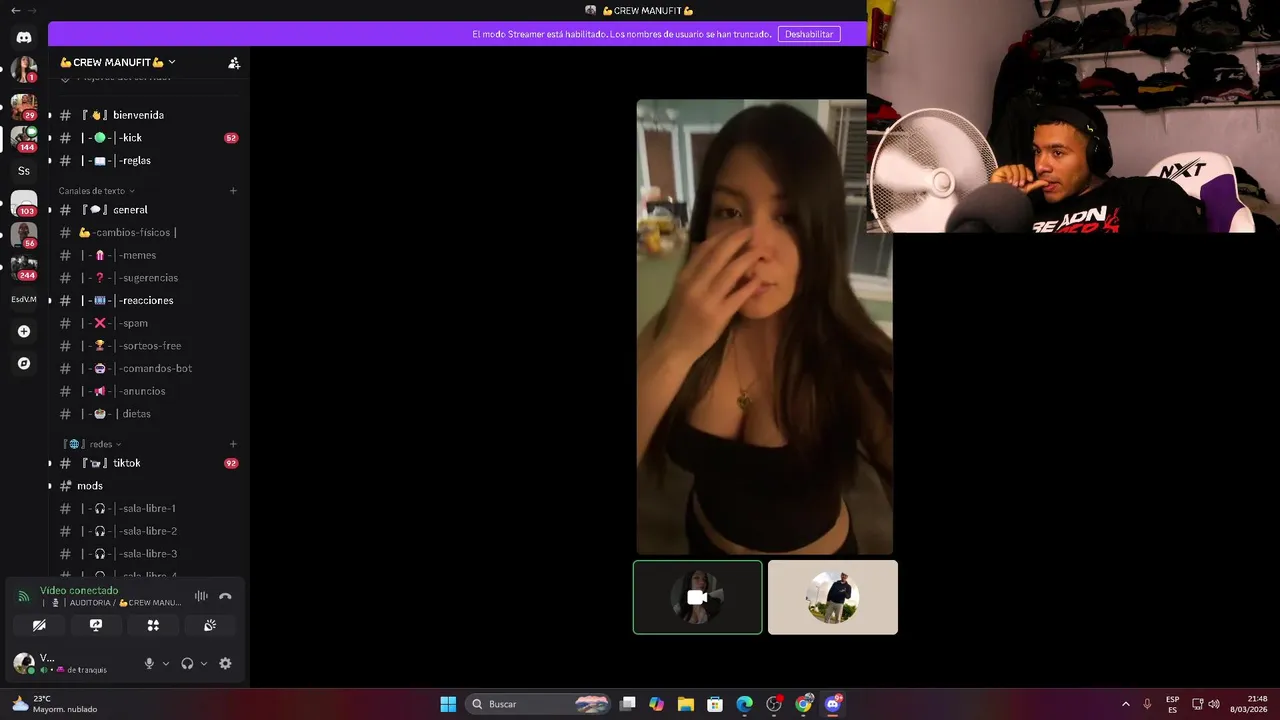
Task: Open the server with badge 29
Action: coord(24,106)
